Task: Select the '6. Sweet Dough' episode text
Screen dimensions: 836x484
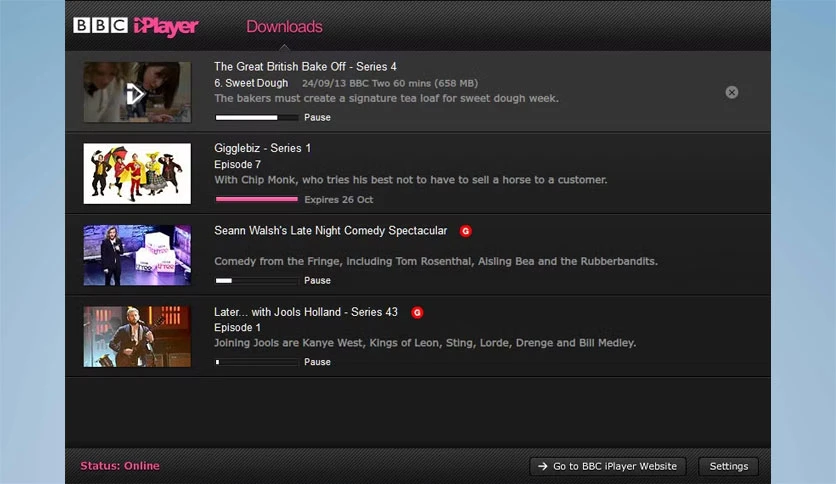Action: [251, 83]
